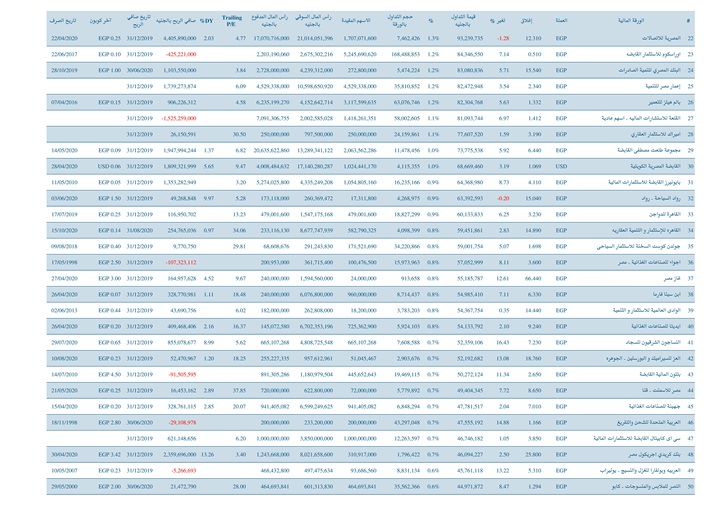Click trading volume '168,488,853'
Viewport: 720px width, 509px height.
point(405,55)
